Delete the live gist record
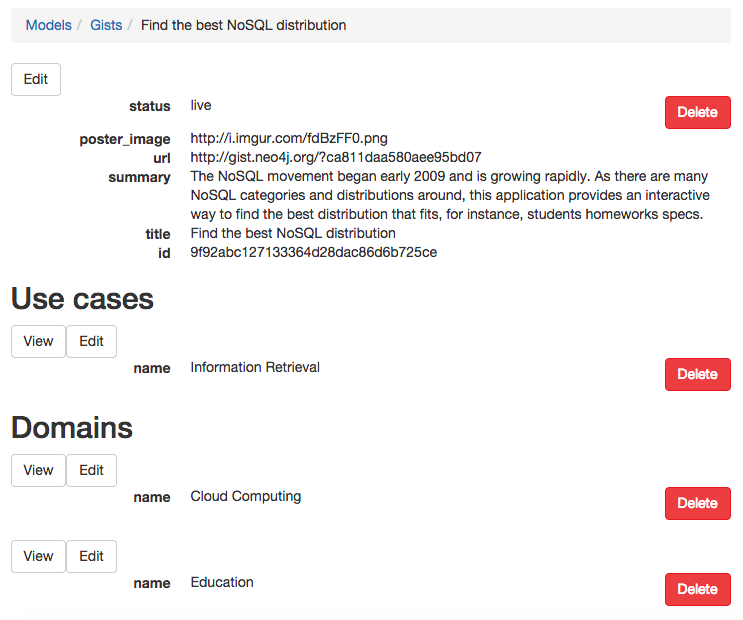This screenshot has height=620, width=743. 698,112
